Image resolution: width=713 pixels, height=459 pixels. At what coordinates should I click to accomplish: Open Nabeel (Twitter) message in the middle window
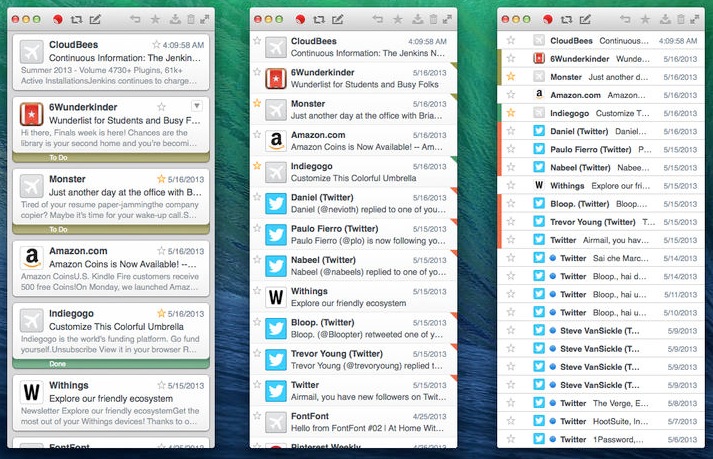(353, 266)
